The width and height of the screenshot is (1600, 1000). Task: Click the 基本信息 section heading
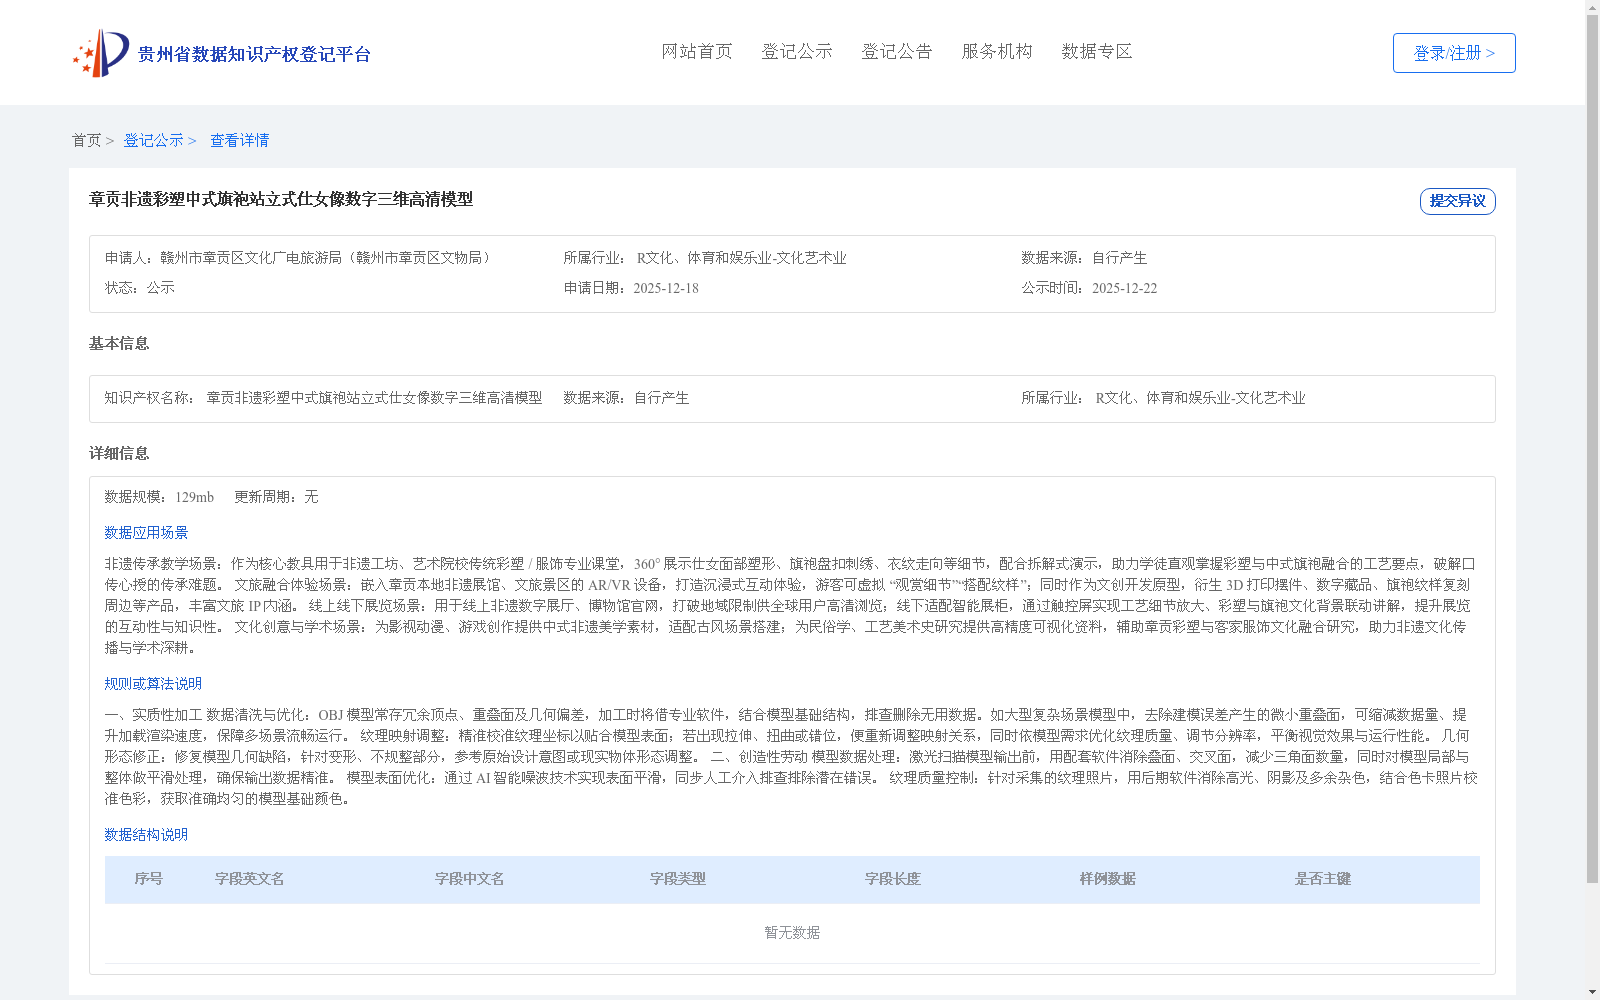pyautogui.click(x=119, y=344)
